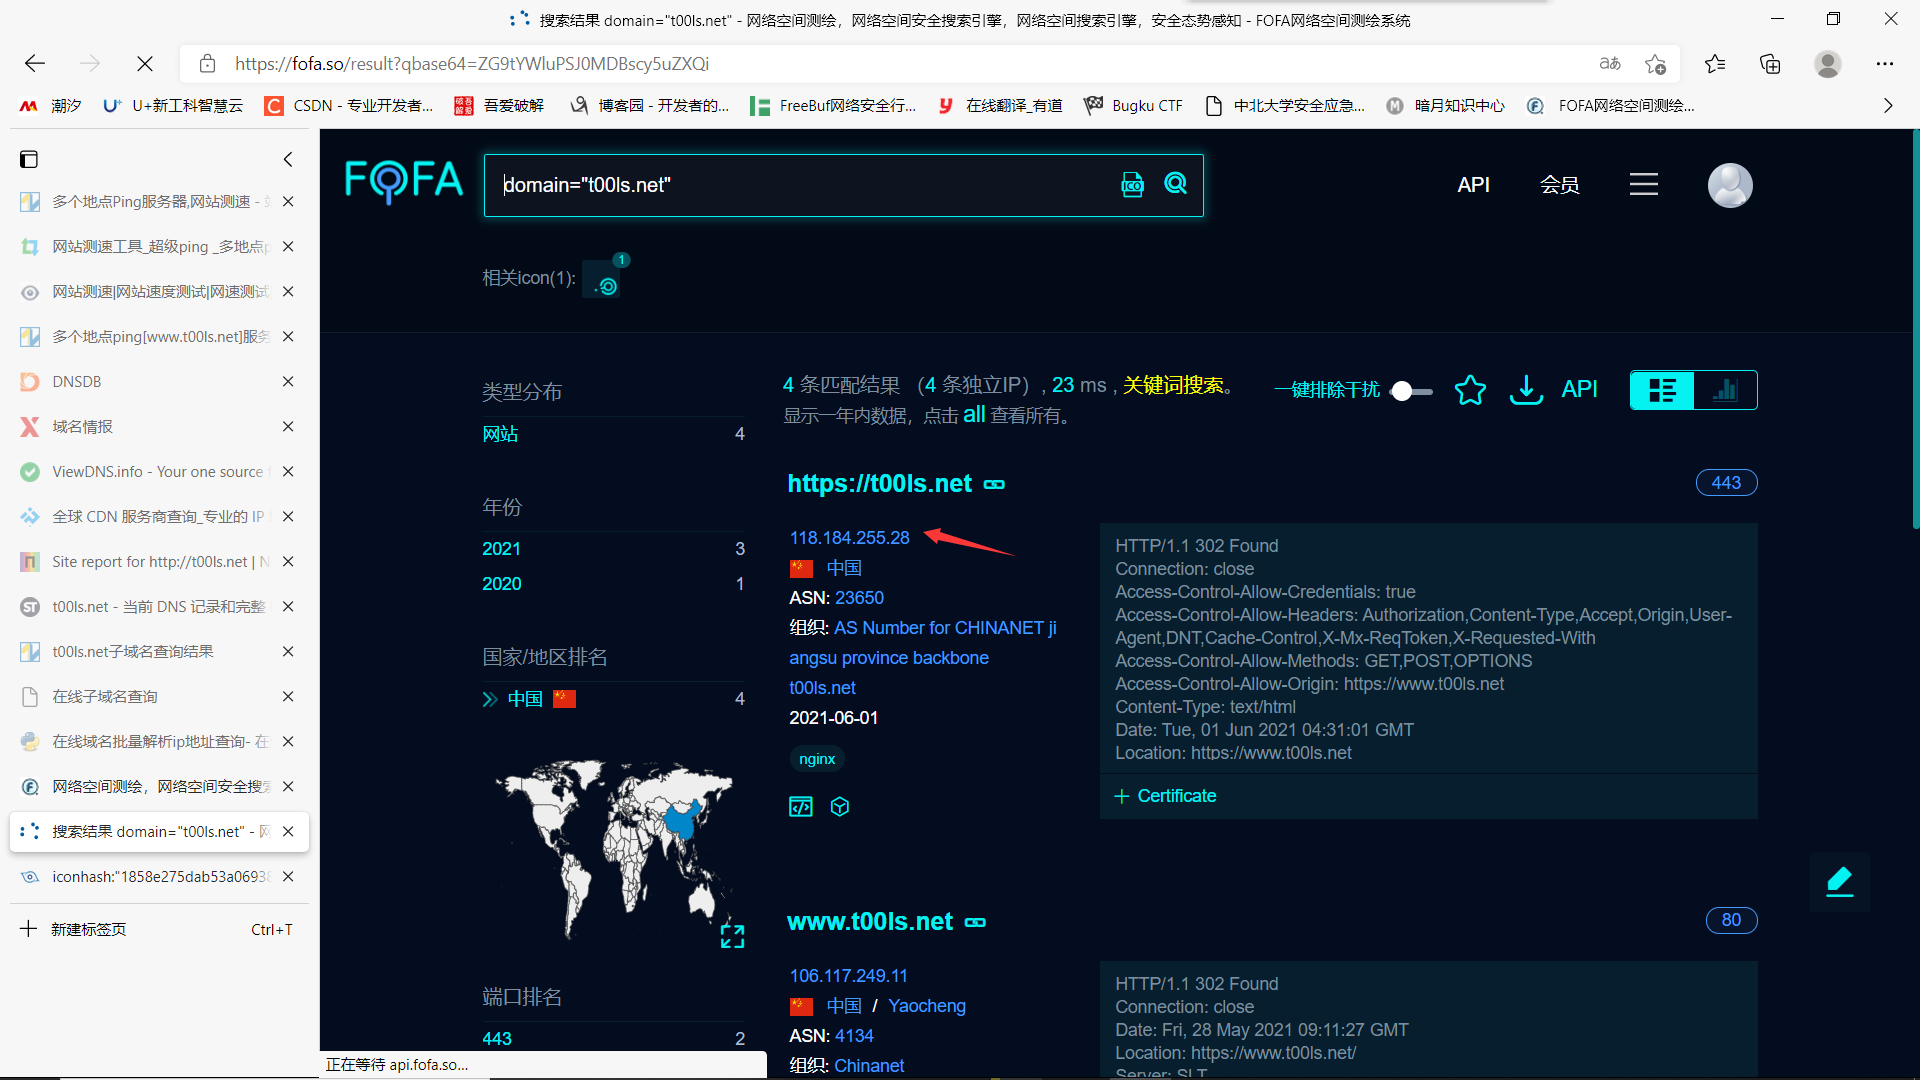Expand the Certificate section

click(1165, 796)
